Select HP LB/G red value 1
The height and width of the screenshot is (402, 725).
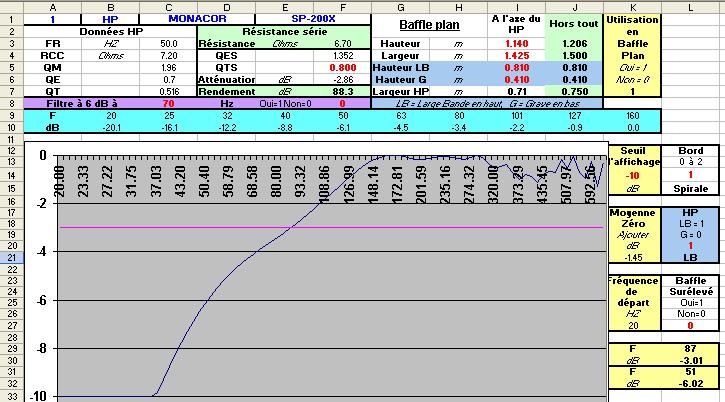click(690, 246)
